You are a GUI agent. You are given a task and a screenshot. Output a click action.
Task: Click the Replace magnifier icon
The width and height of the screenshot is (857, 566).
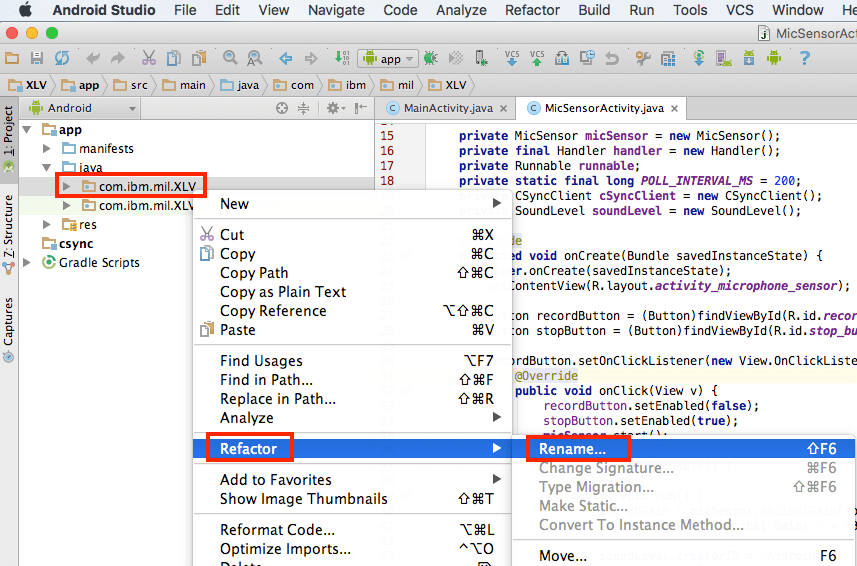[255, 58]
